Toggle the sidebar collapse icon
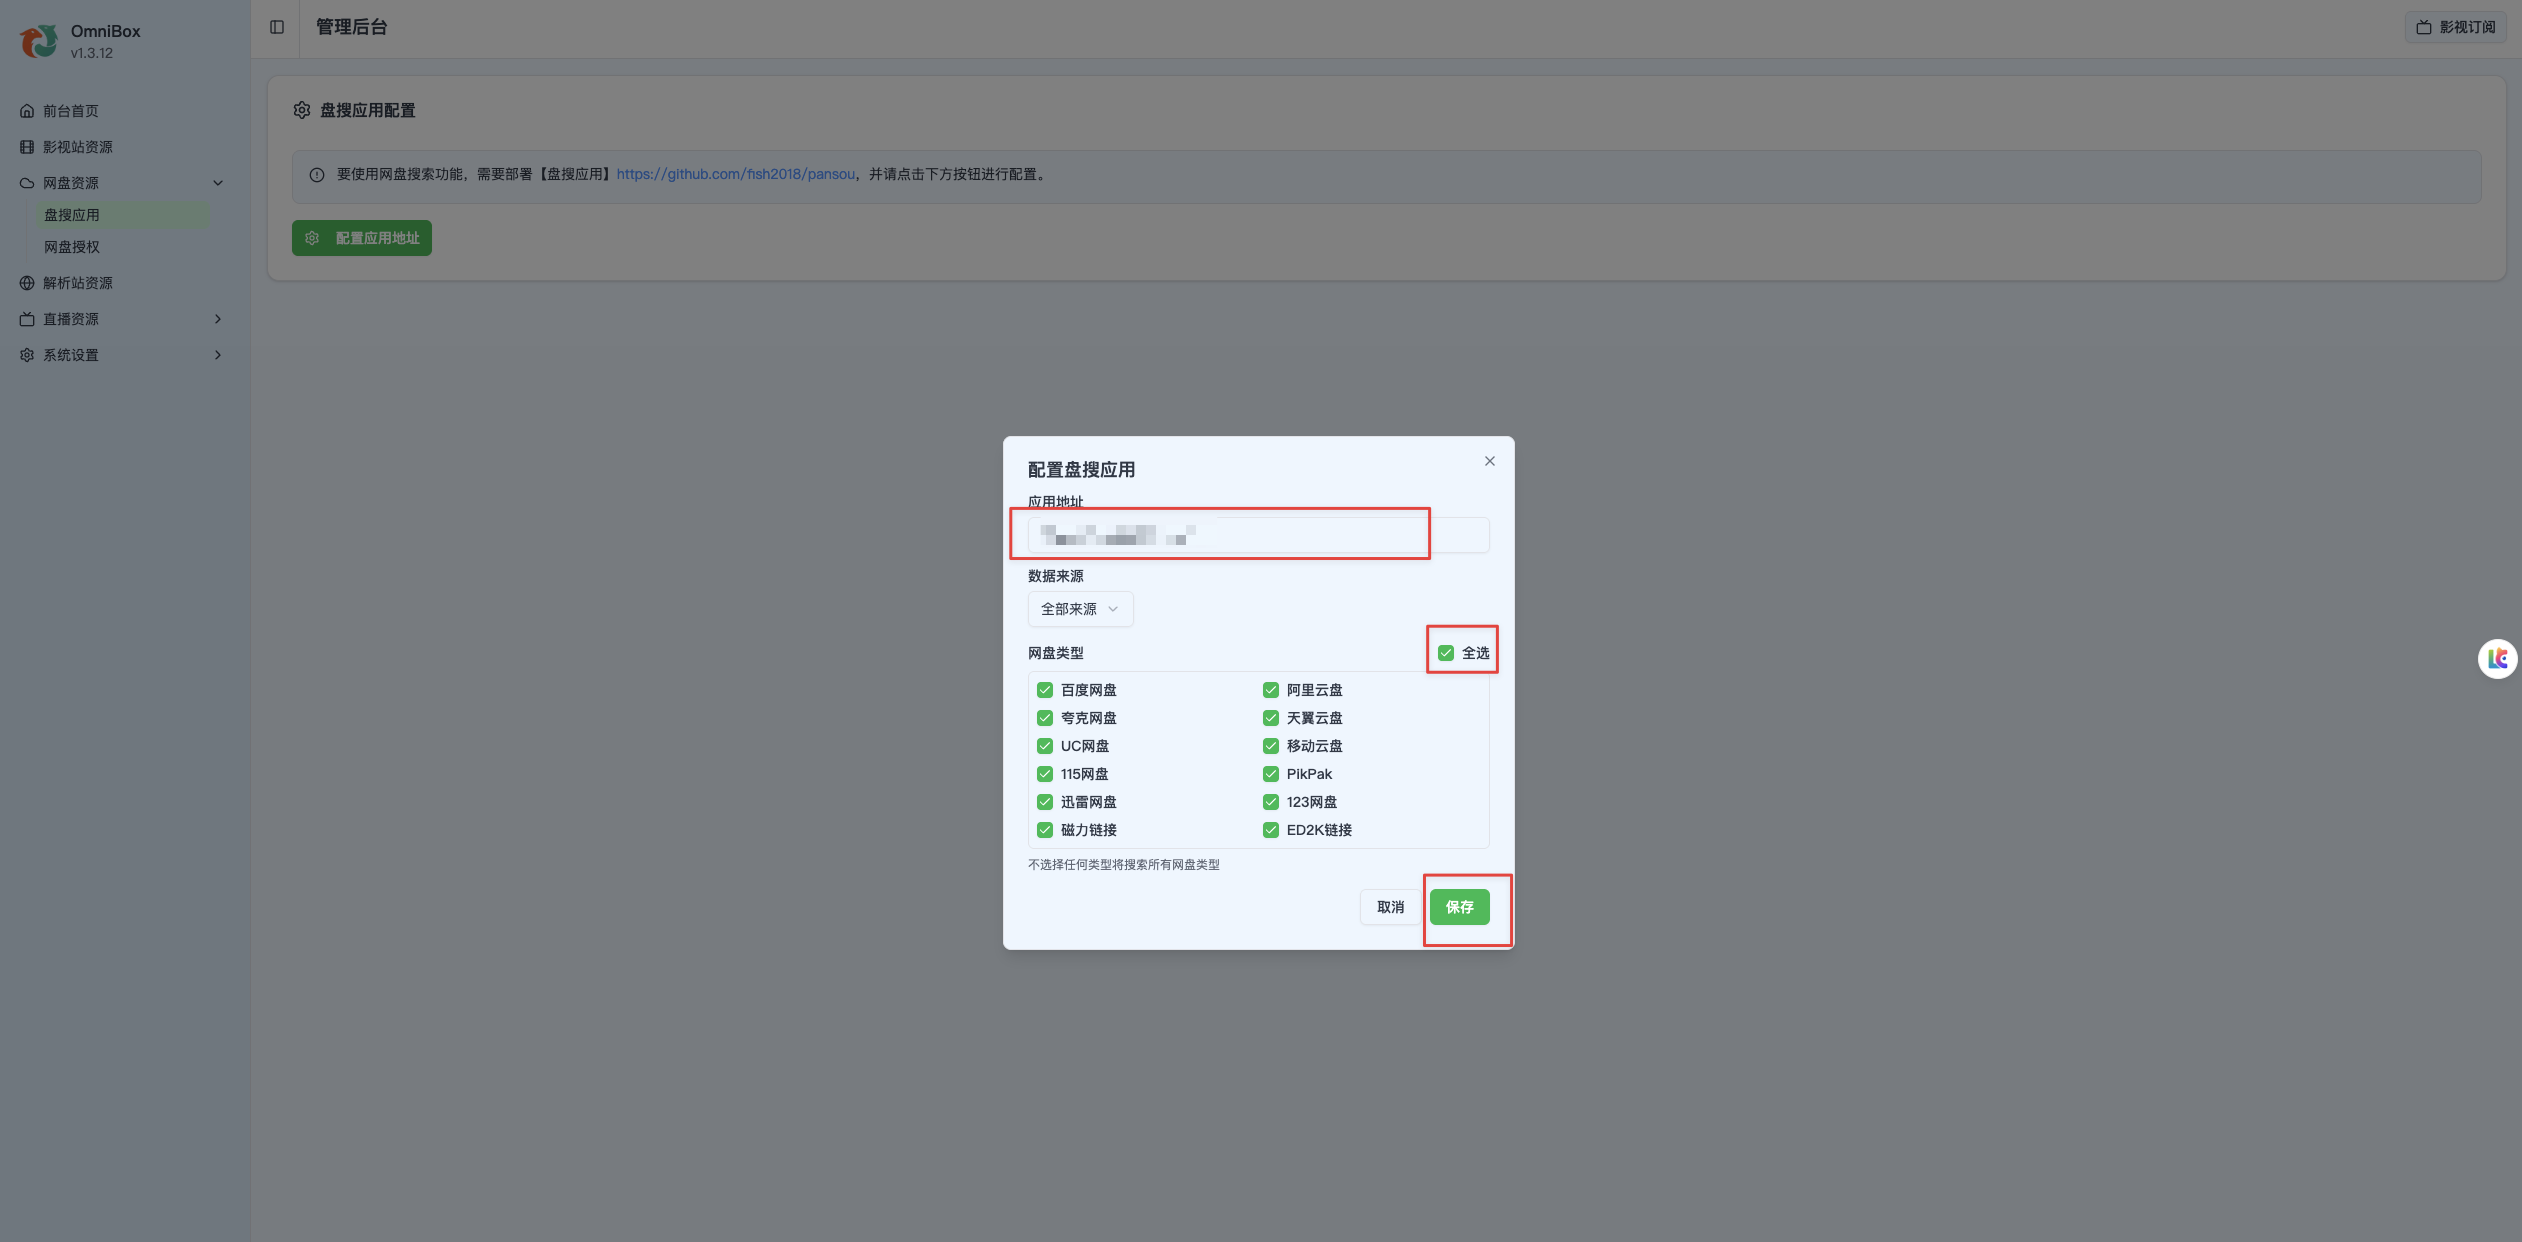 [x=277, y=27]
